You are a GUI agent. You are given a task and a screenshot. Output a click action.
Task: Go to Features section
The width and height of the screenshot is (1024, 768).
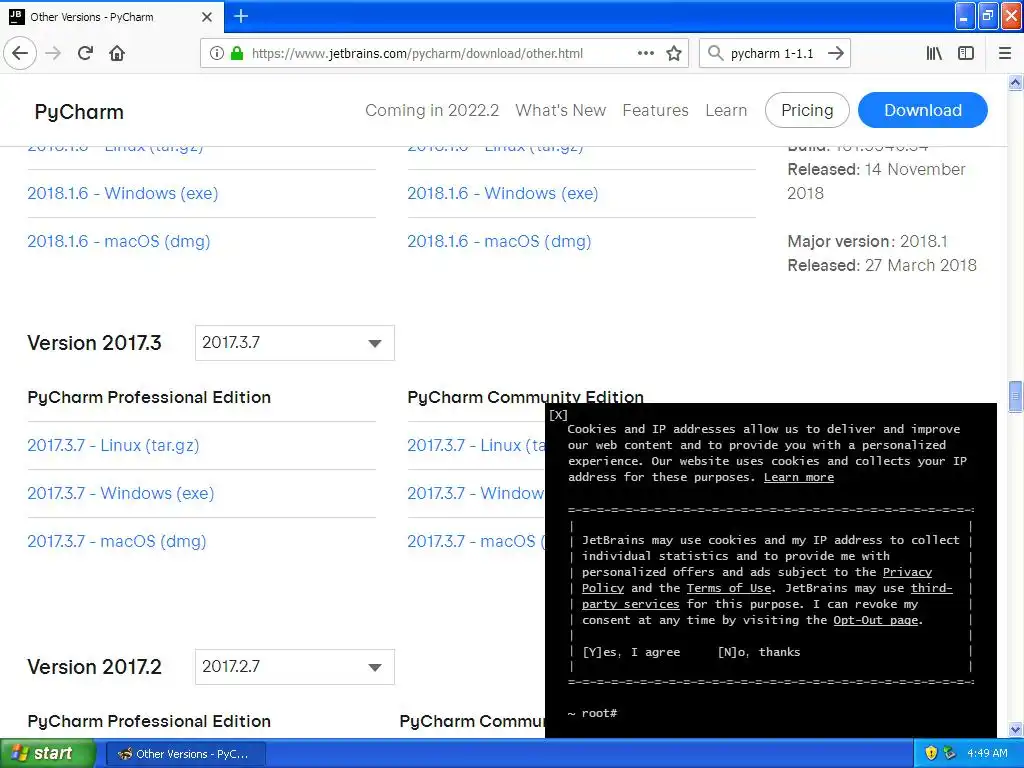coord(655,110)
